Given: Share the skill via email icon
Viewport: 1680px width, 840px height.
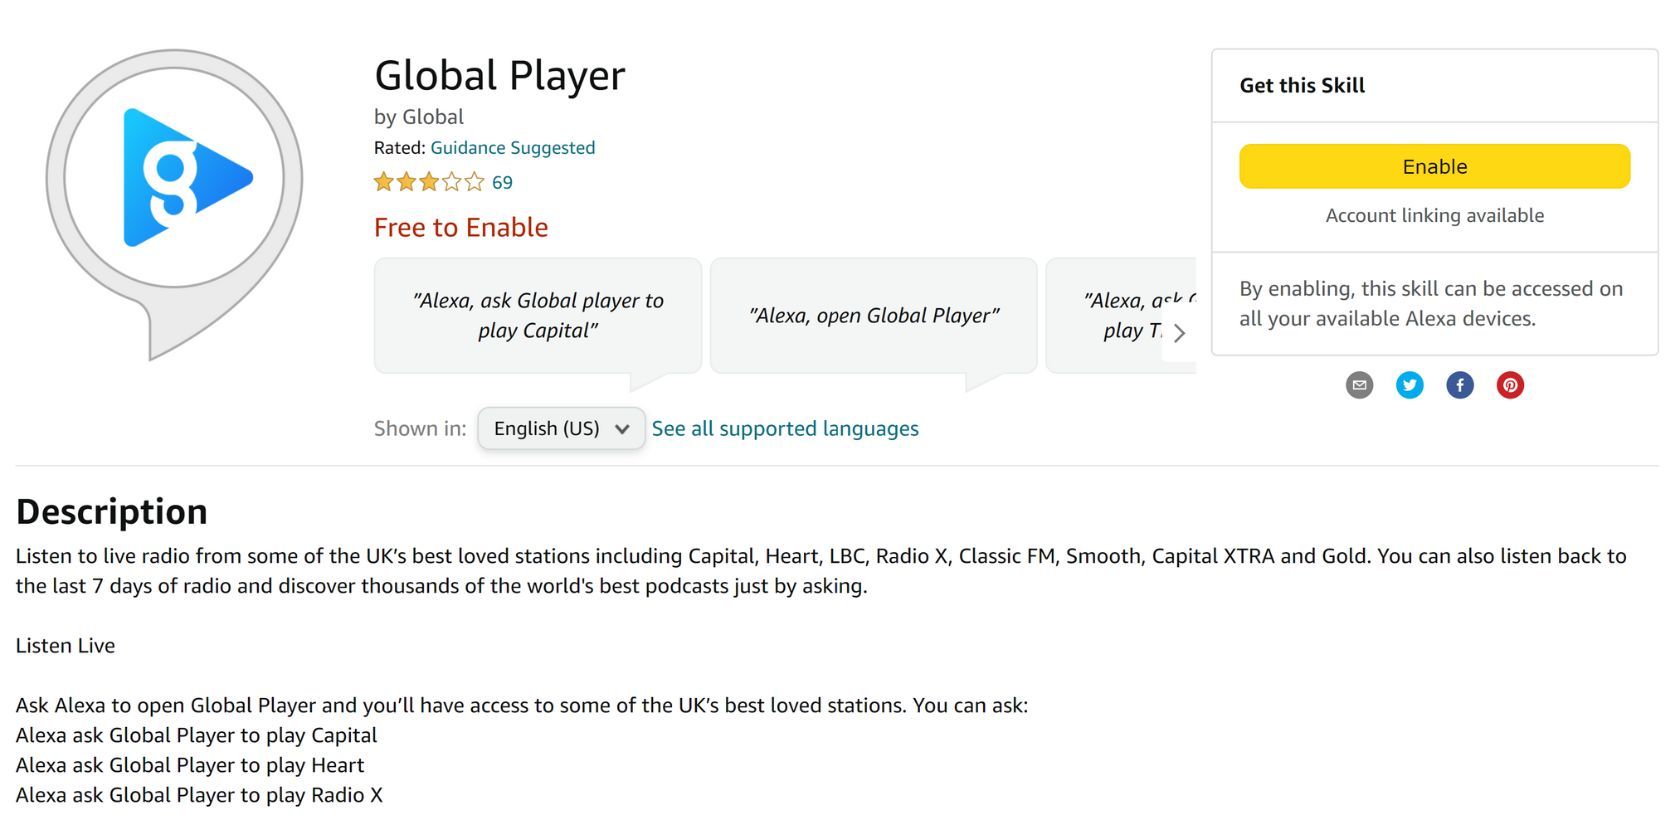Looking at the screenshot, I should pos(1359,385).
